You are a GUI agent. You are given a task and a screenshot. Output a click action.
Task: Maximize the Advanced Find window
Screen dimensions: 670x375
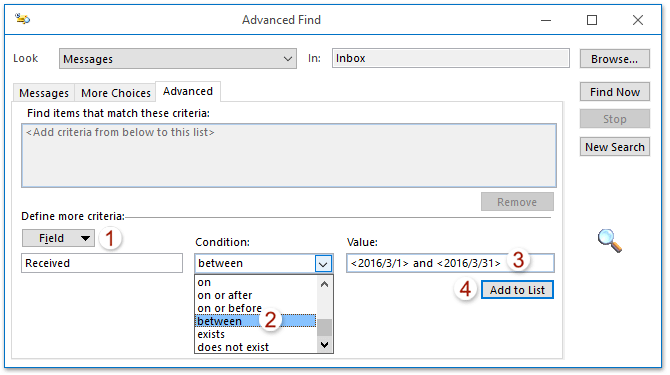point(592,20)
